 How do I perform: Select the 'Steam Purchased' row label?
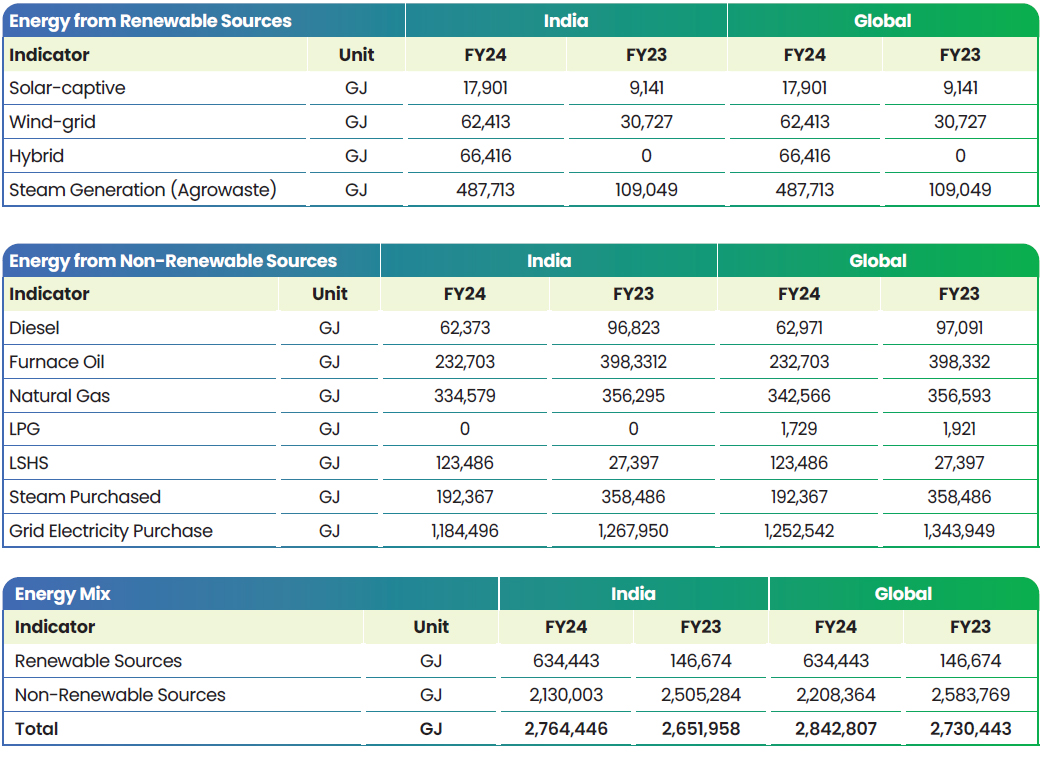coord(85,496)
